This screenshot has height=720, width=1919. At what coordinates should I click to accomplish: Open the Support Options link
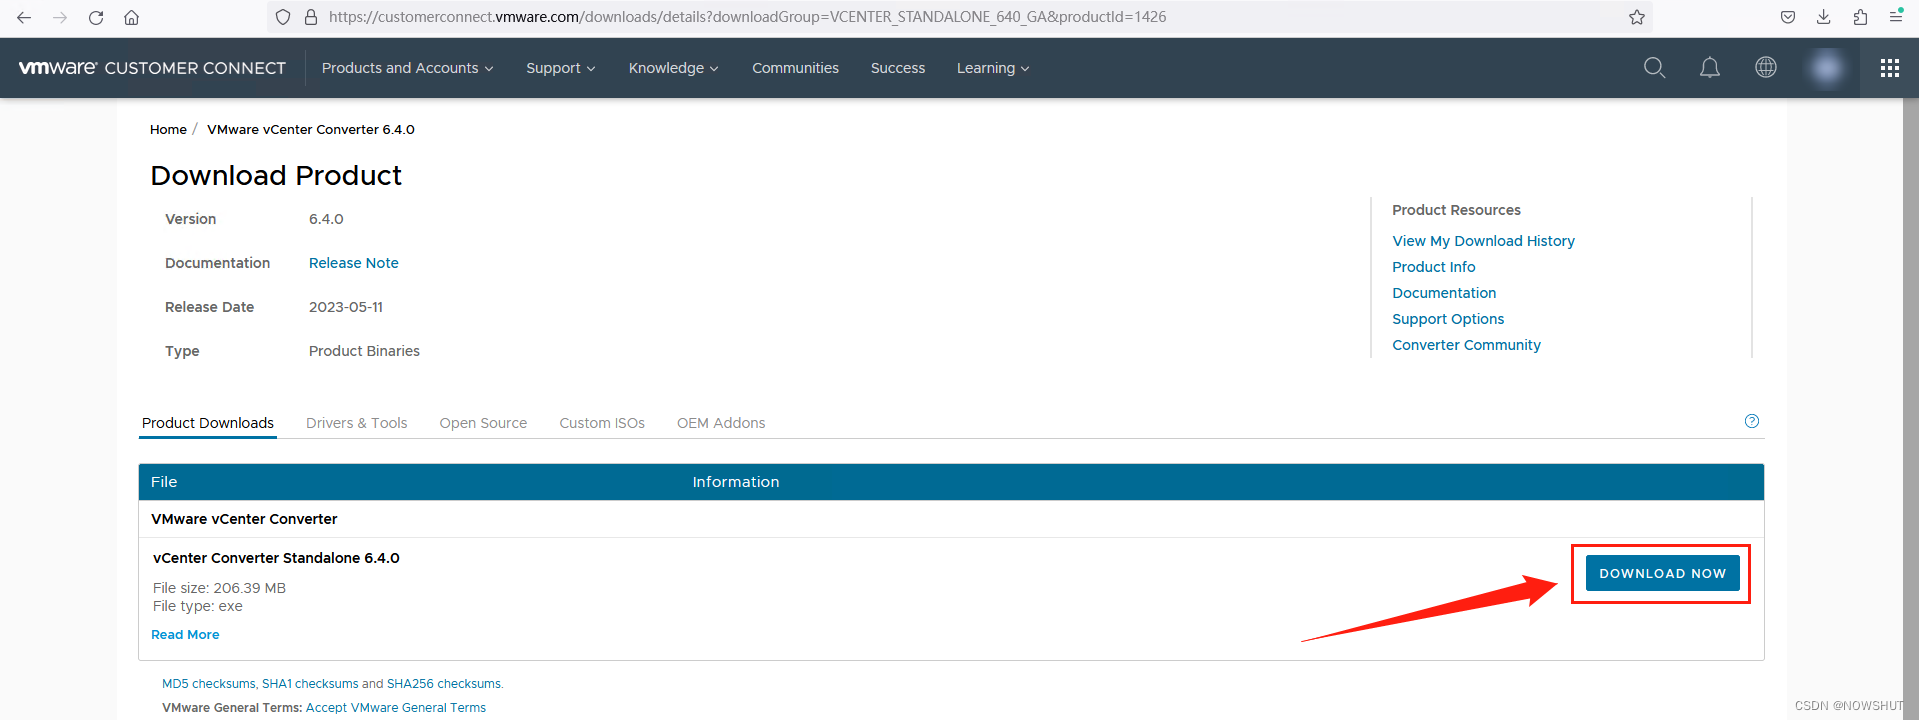1448,319
